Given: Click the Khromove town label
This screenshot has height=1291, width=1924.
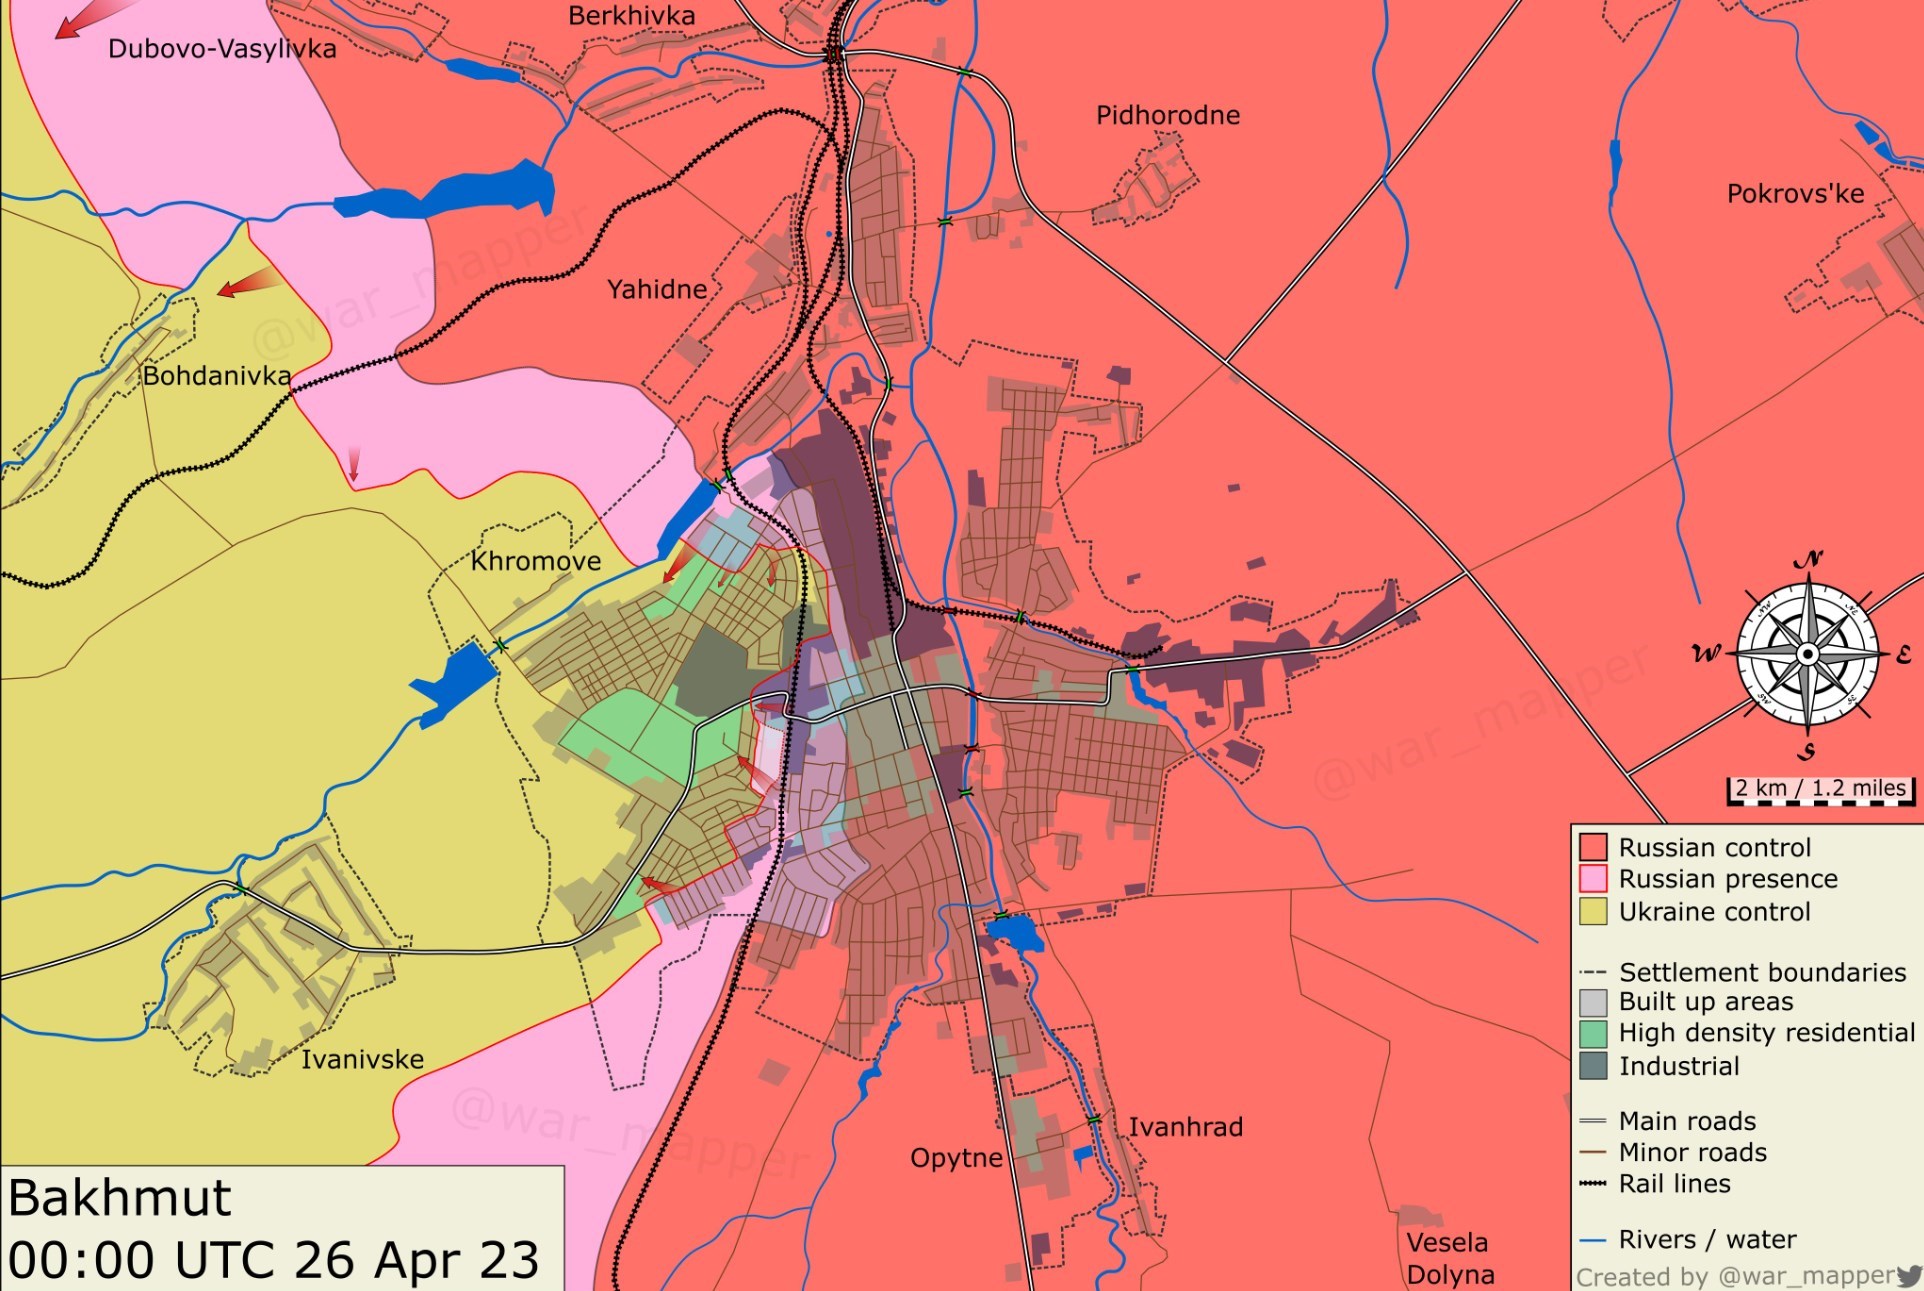Looking at the screenshot, I should pyautogui.click(x=536, y=561).
